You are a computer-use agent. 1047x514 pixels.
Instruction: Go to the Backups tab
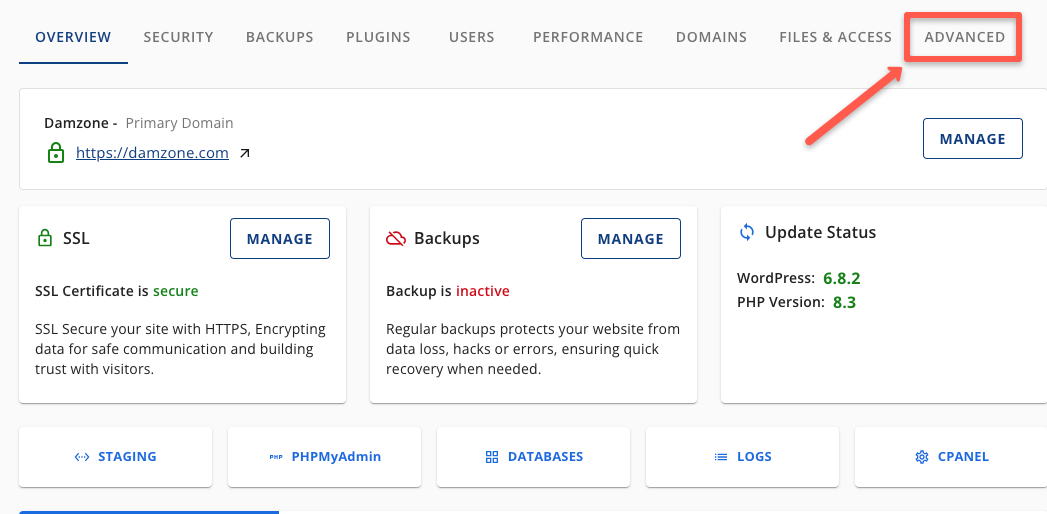point(280,37)
